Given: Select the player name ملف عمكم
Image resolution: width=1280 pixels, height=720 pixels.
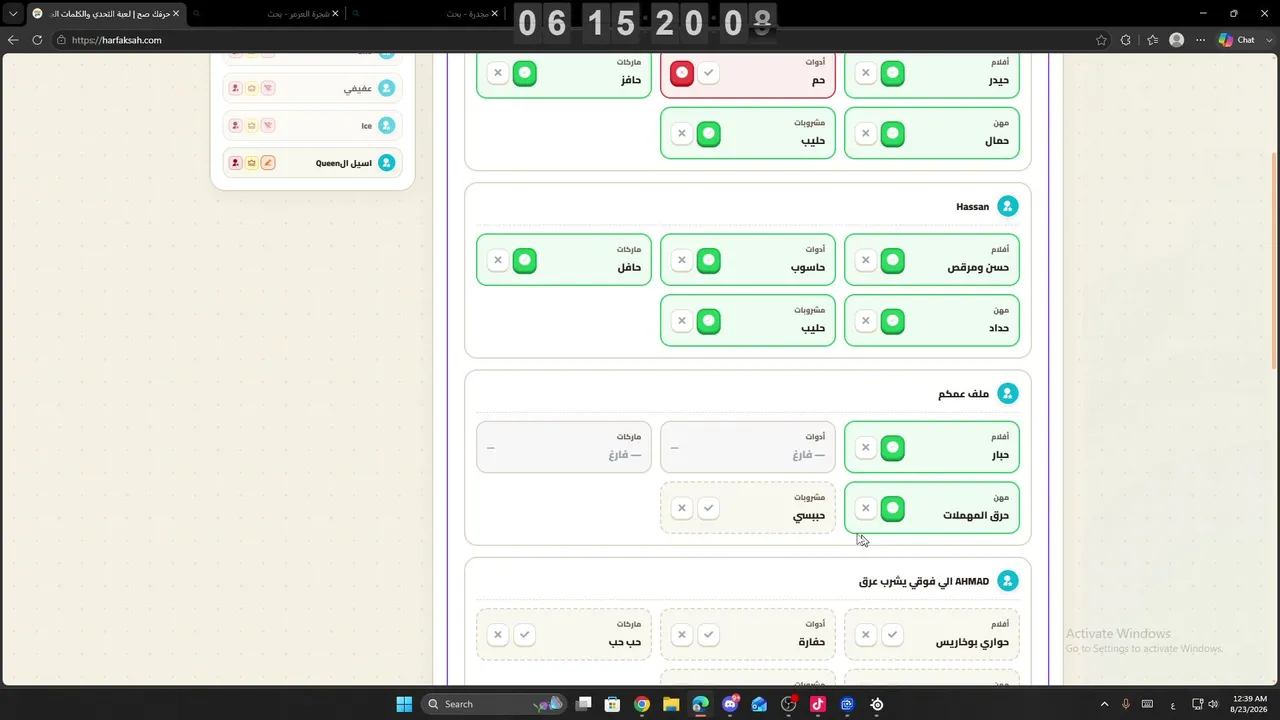Looking at the screenshot, I should 963,394.
